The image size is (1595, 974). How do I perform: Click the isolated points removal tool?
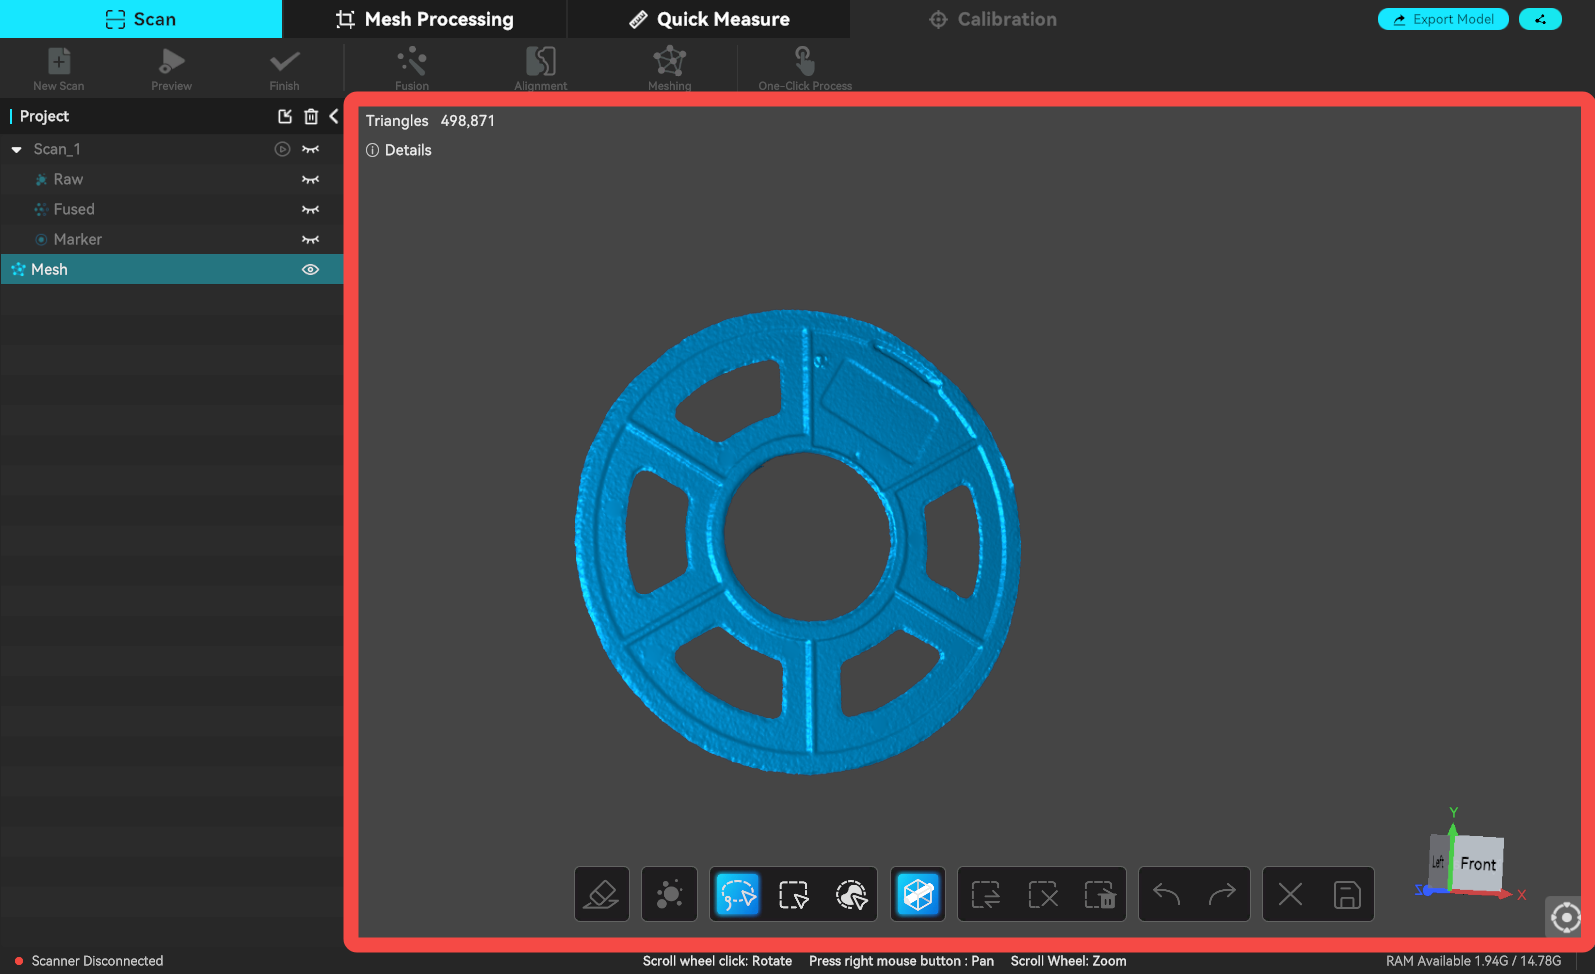pyautogui.click(x=669, y=894)
